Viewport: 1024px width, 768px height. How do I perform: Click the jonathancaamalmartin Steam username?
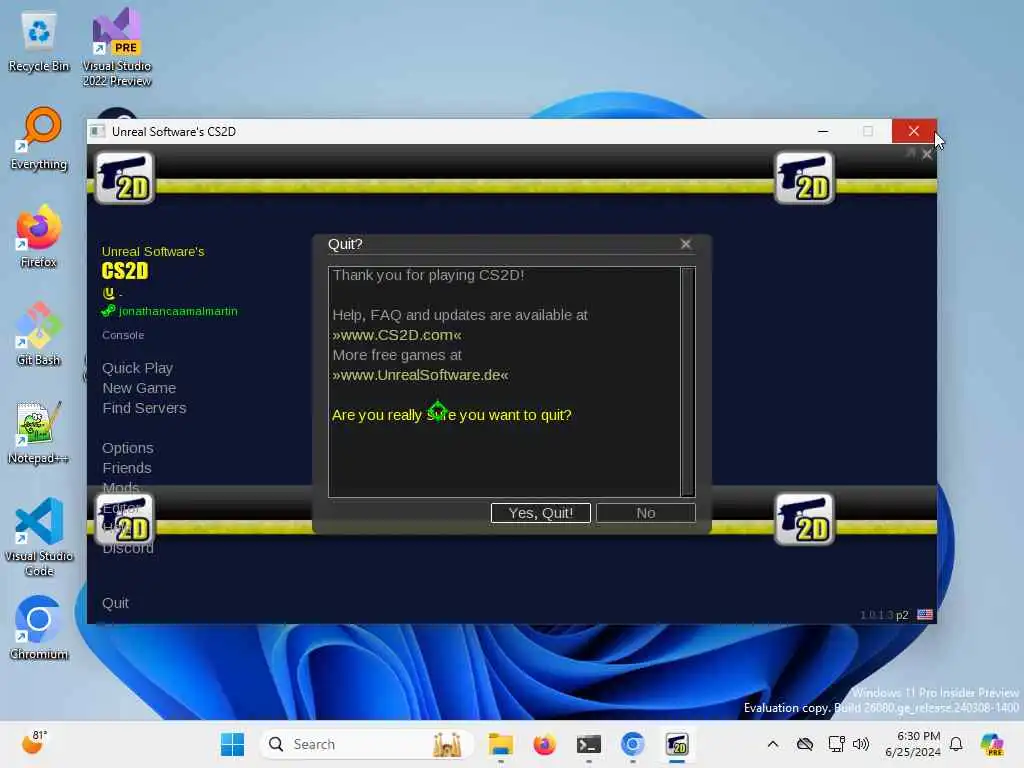(x=178, y=312)
